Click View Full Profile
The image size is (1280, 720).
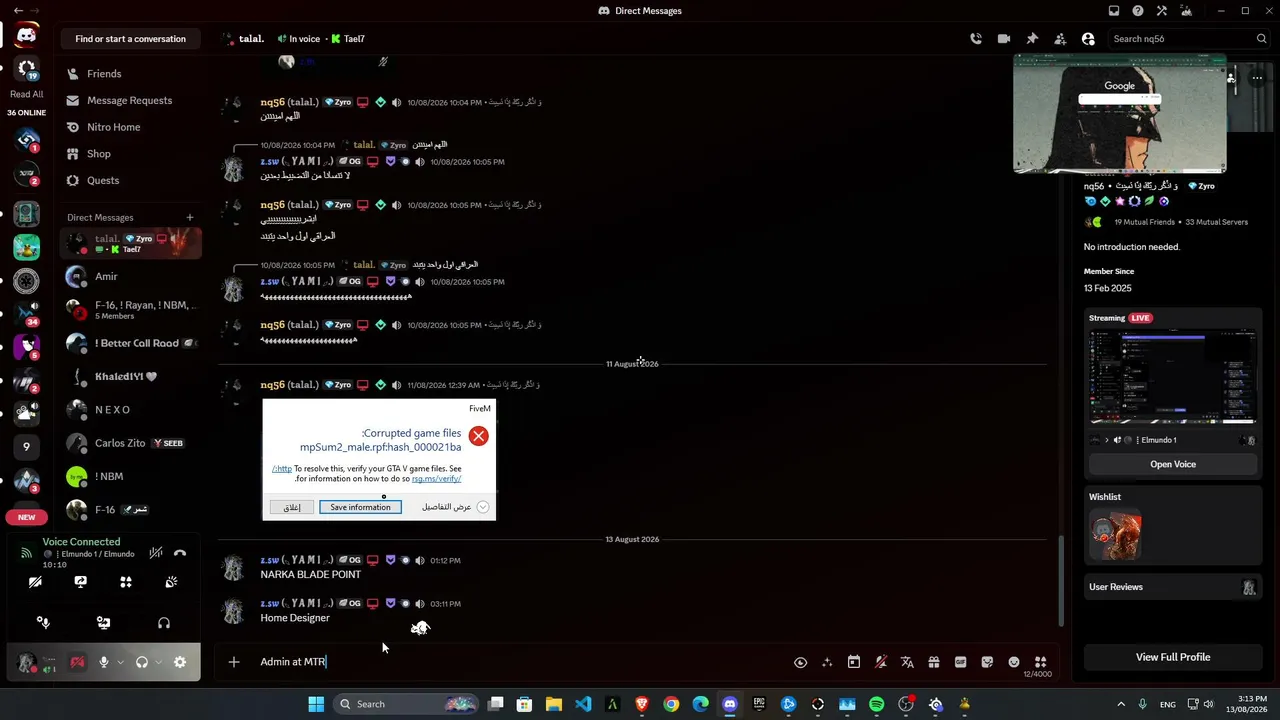click(1173, 657)
